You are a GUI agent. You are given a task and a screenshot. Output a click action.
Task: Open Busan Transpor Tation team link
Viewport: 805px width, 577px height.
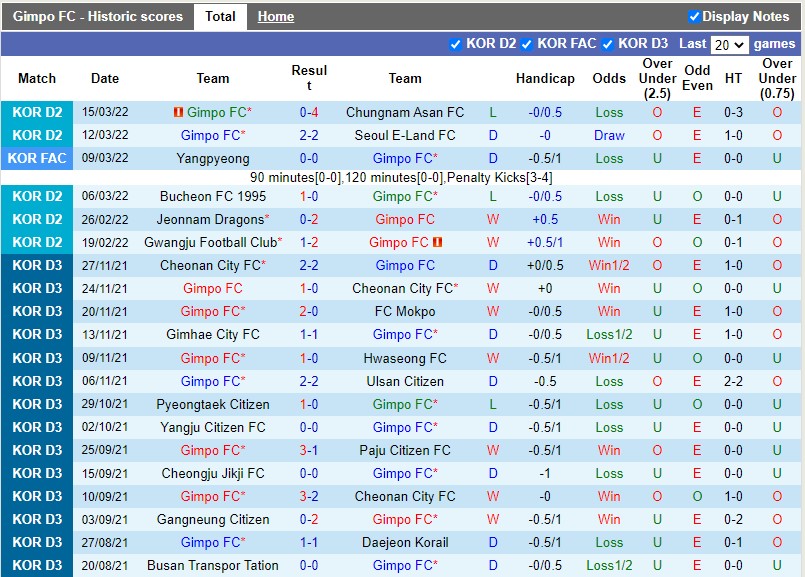(x=213, y=566)
